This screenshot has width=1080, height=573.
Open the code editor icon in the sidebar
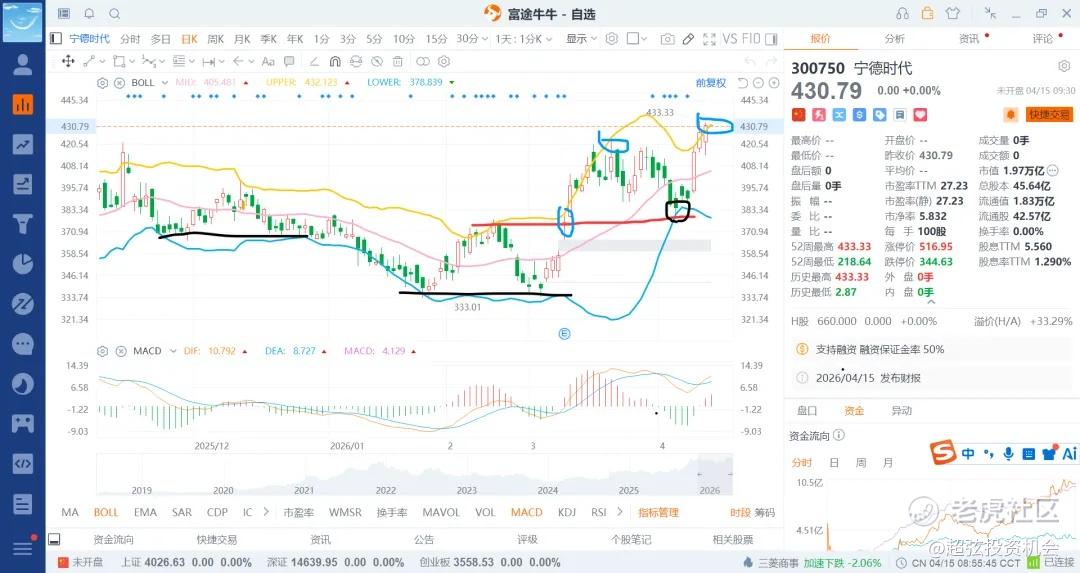click(23, 463)
